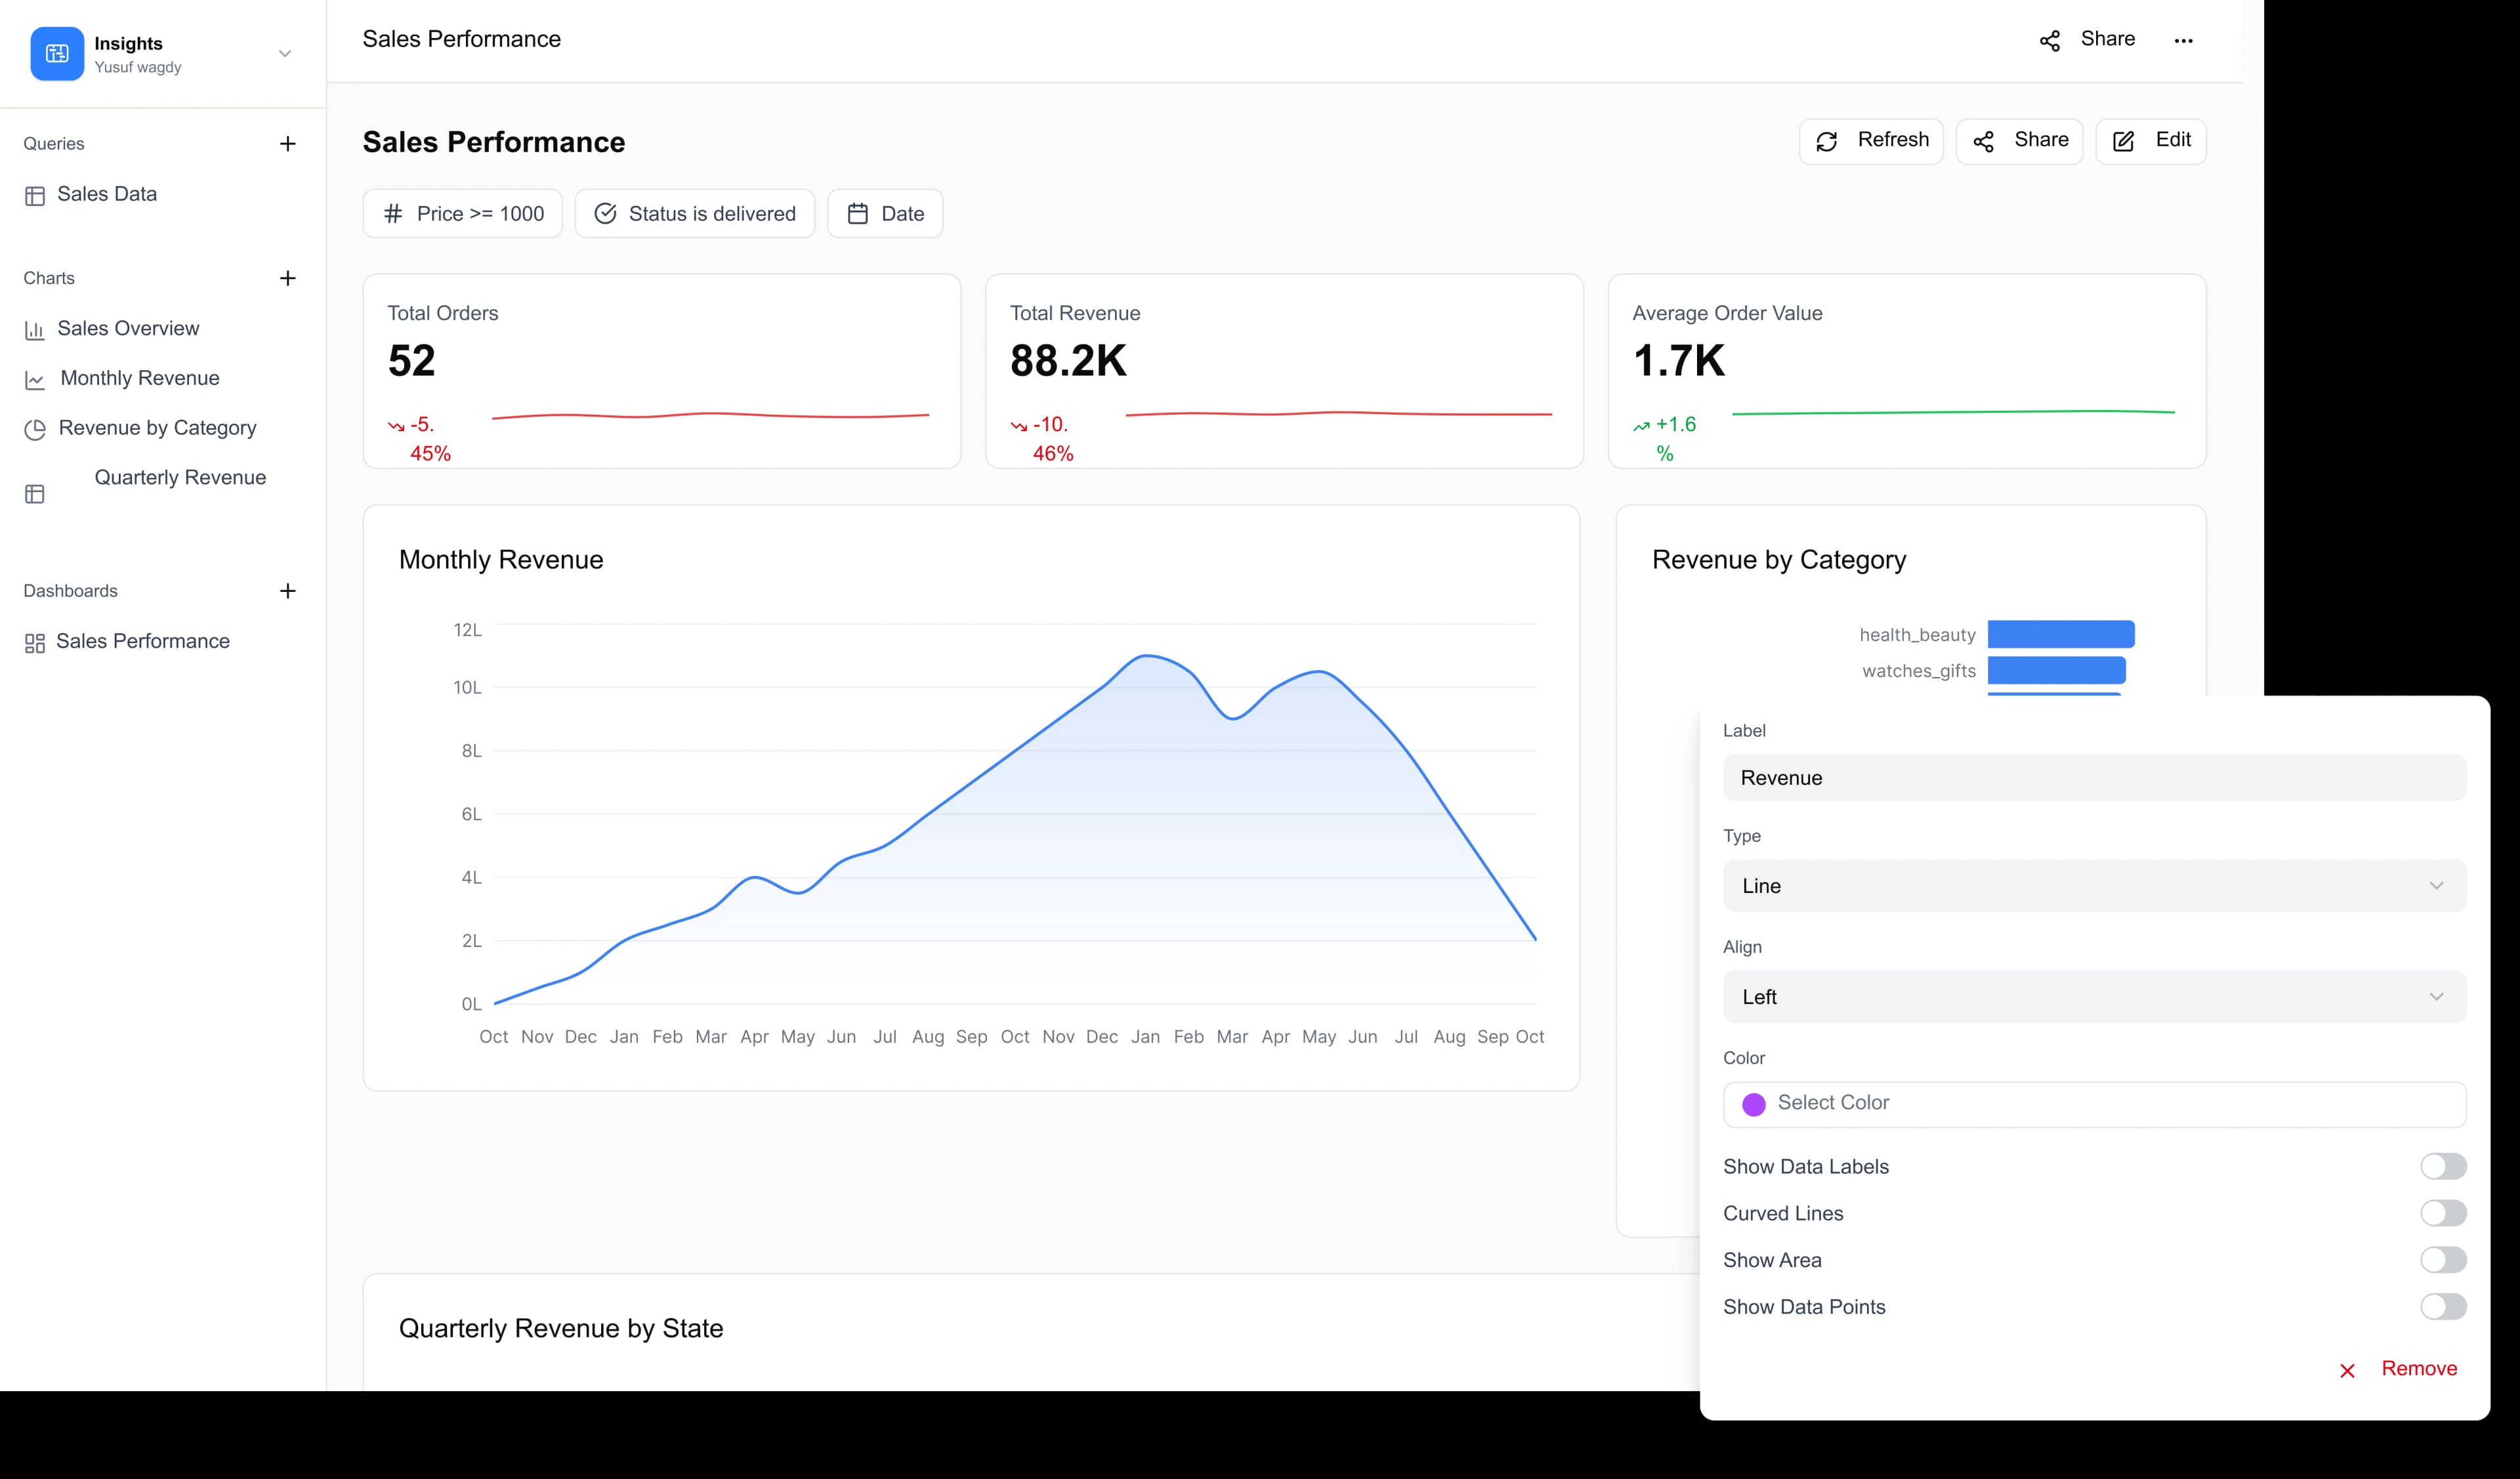Expand the Insights workspace chevron
This screenshot has width=2520, height=1479.
[285, 54]
